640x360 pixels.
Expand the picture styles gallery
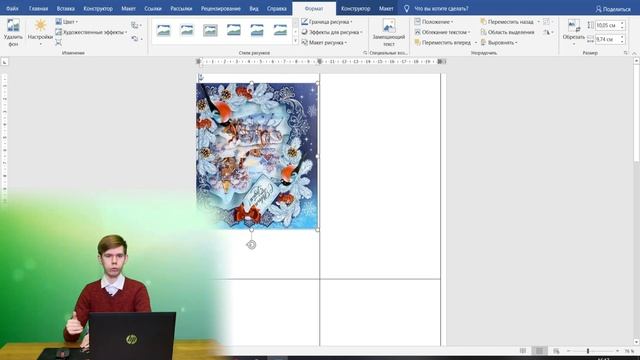tap(296, 41)
